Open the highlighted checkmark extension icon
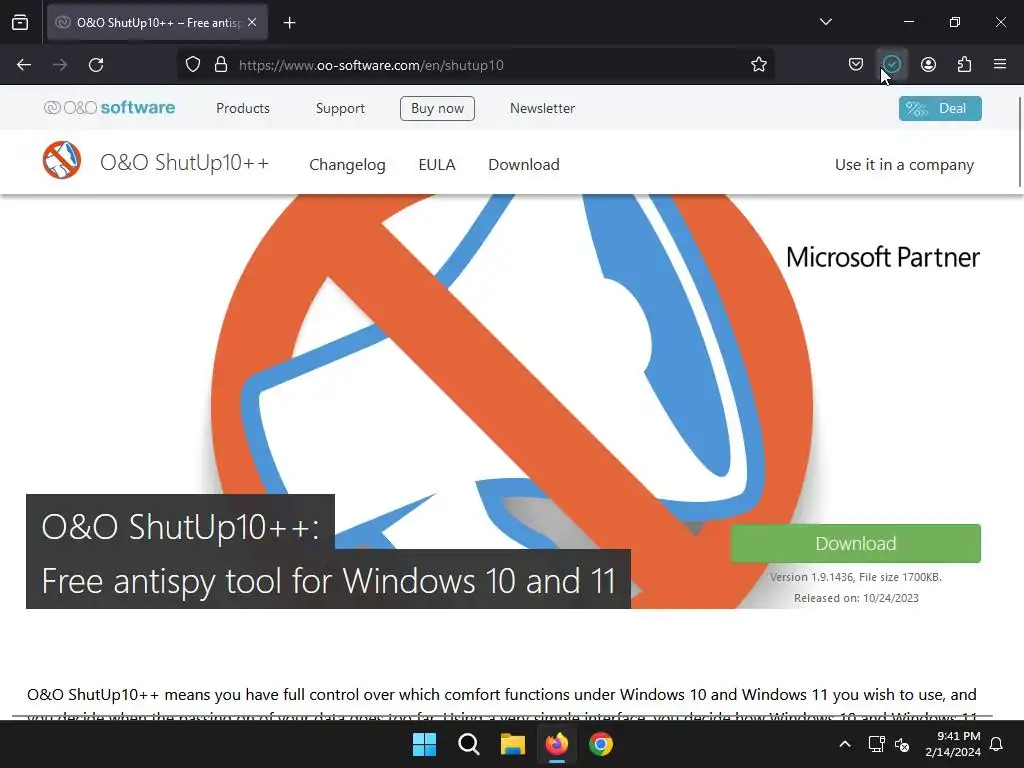Screen dimensions: 1024x768 (891, 65)
